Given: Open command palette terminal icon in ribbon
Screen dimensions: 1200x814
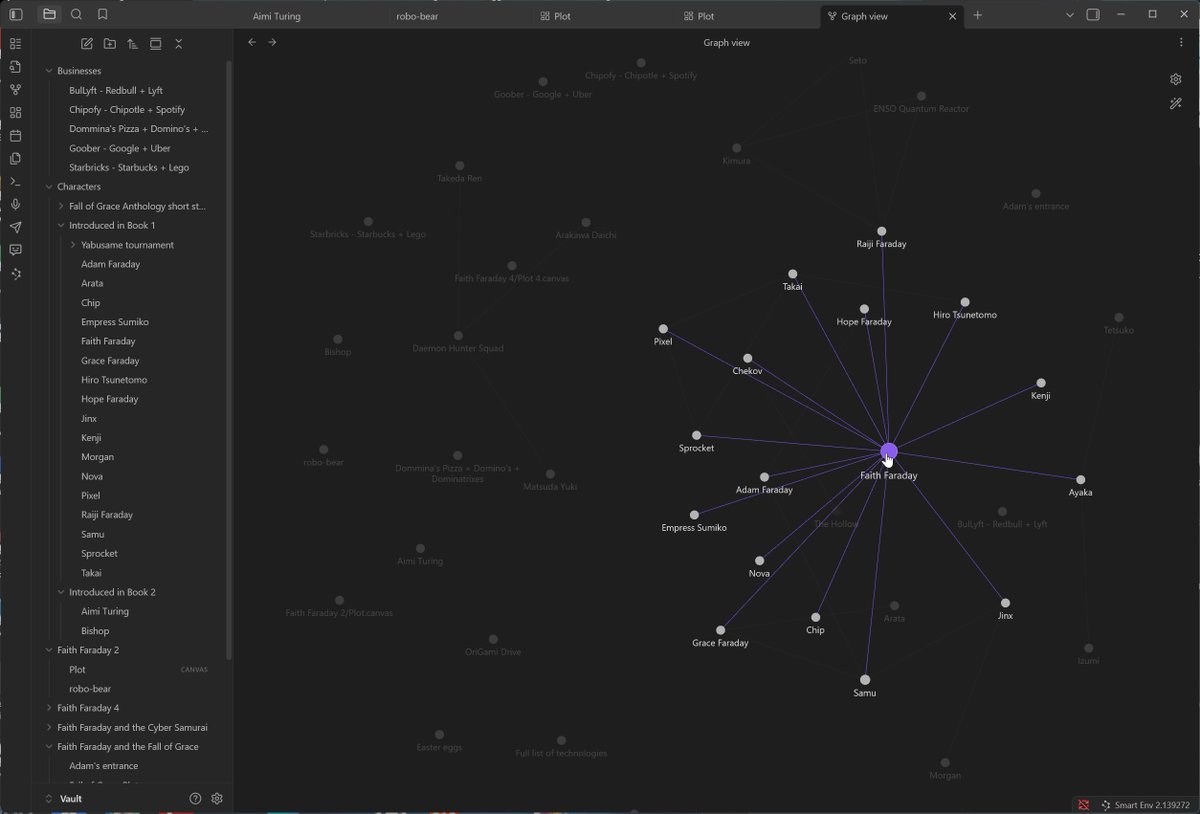Looking at the screenshot, I should pyautogui.click(x=15, y=182).
